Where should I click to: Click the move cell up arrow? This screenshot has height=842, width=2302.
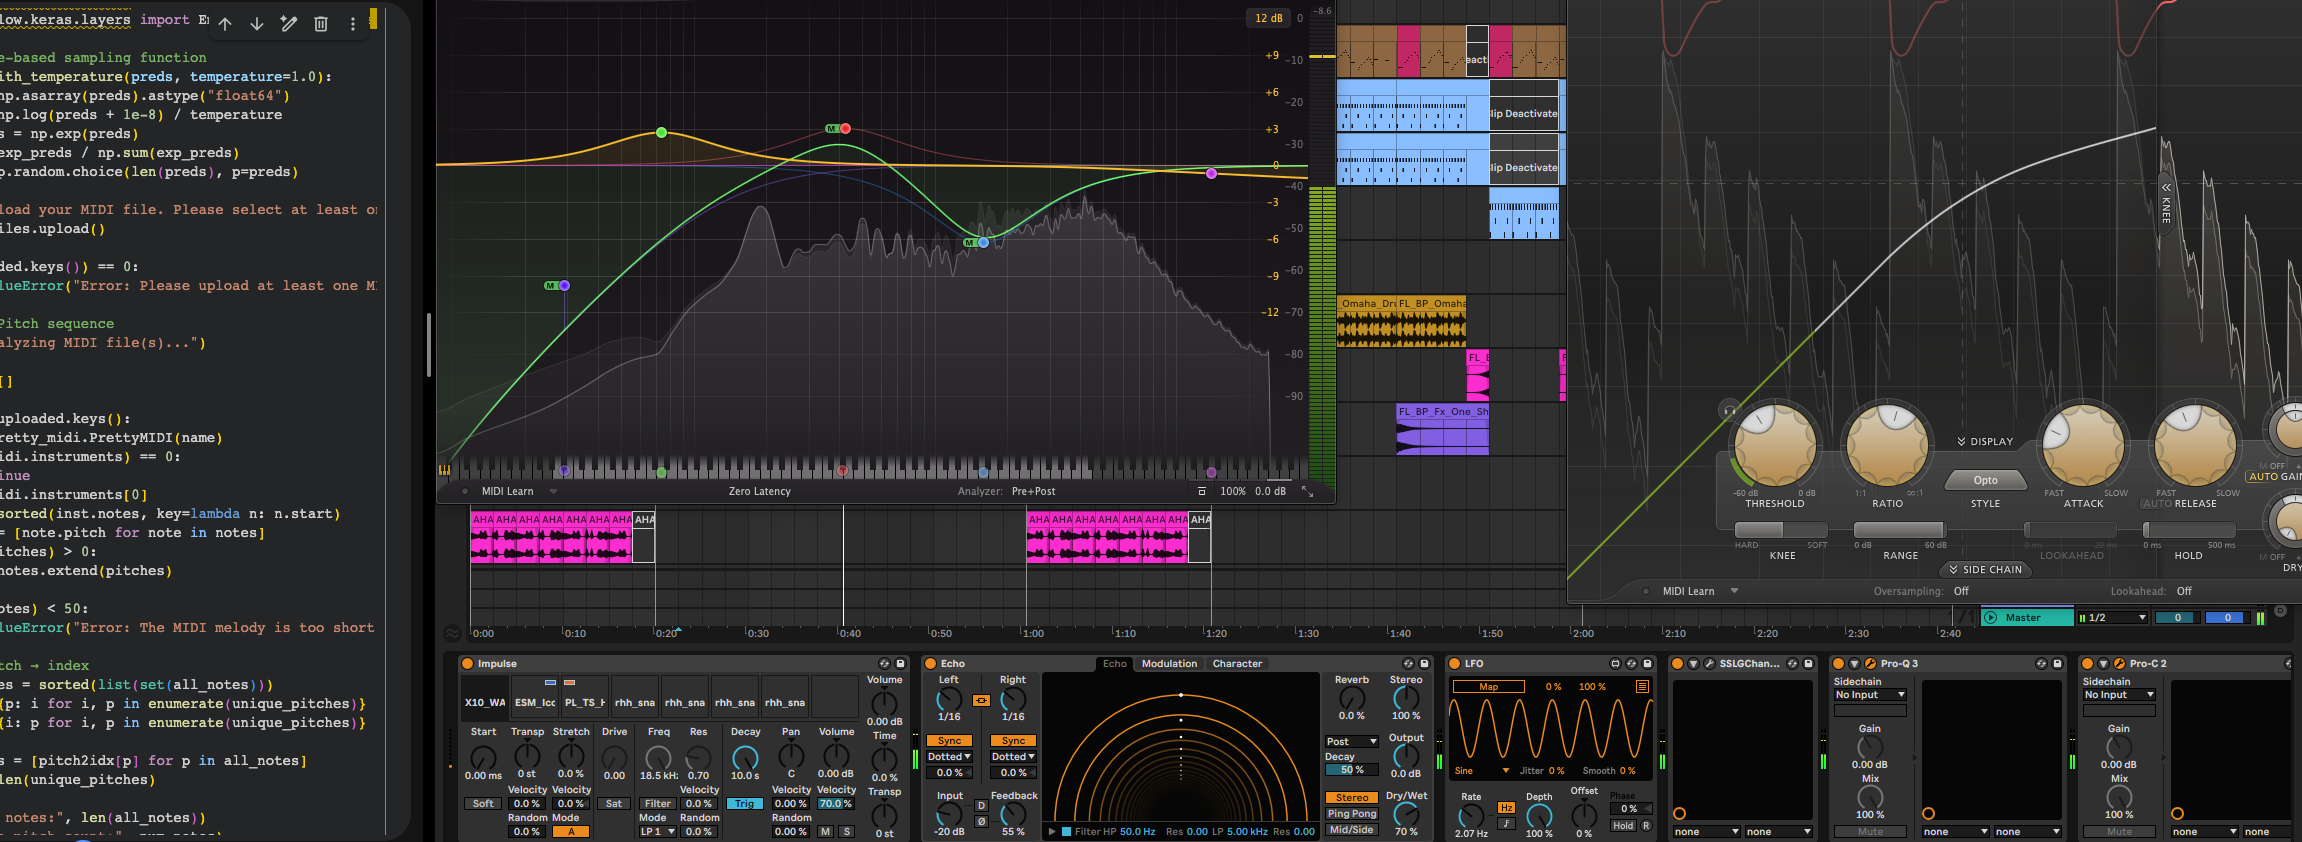[x=225, y=24]
